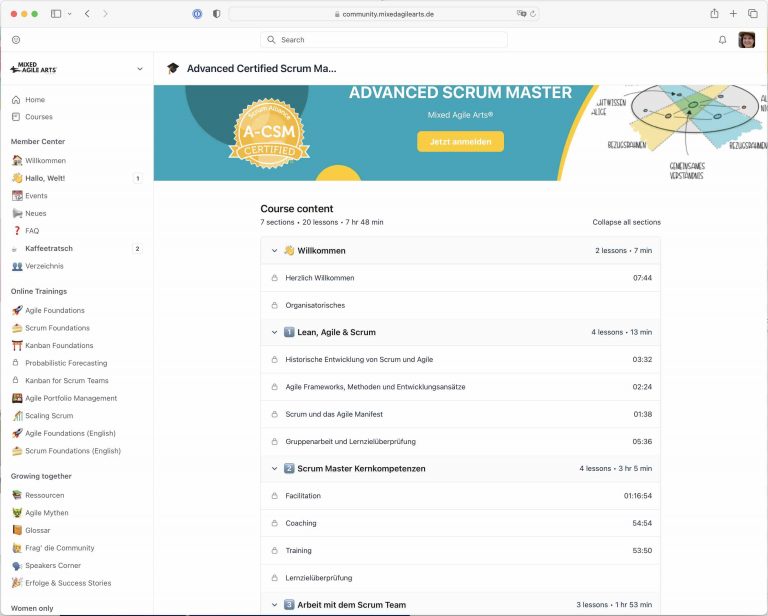Viewport: 768px width, 616px height.
Task: Open the Training lesson
Action: 460,550
